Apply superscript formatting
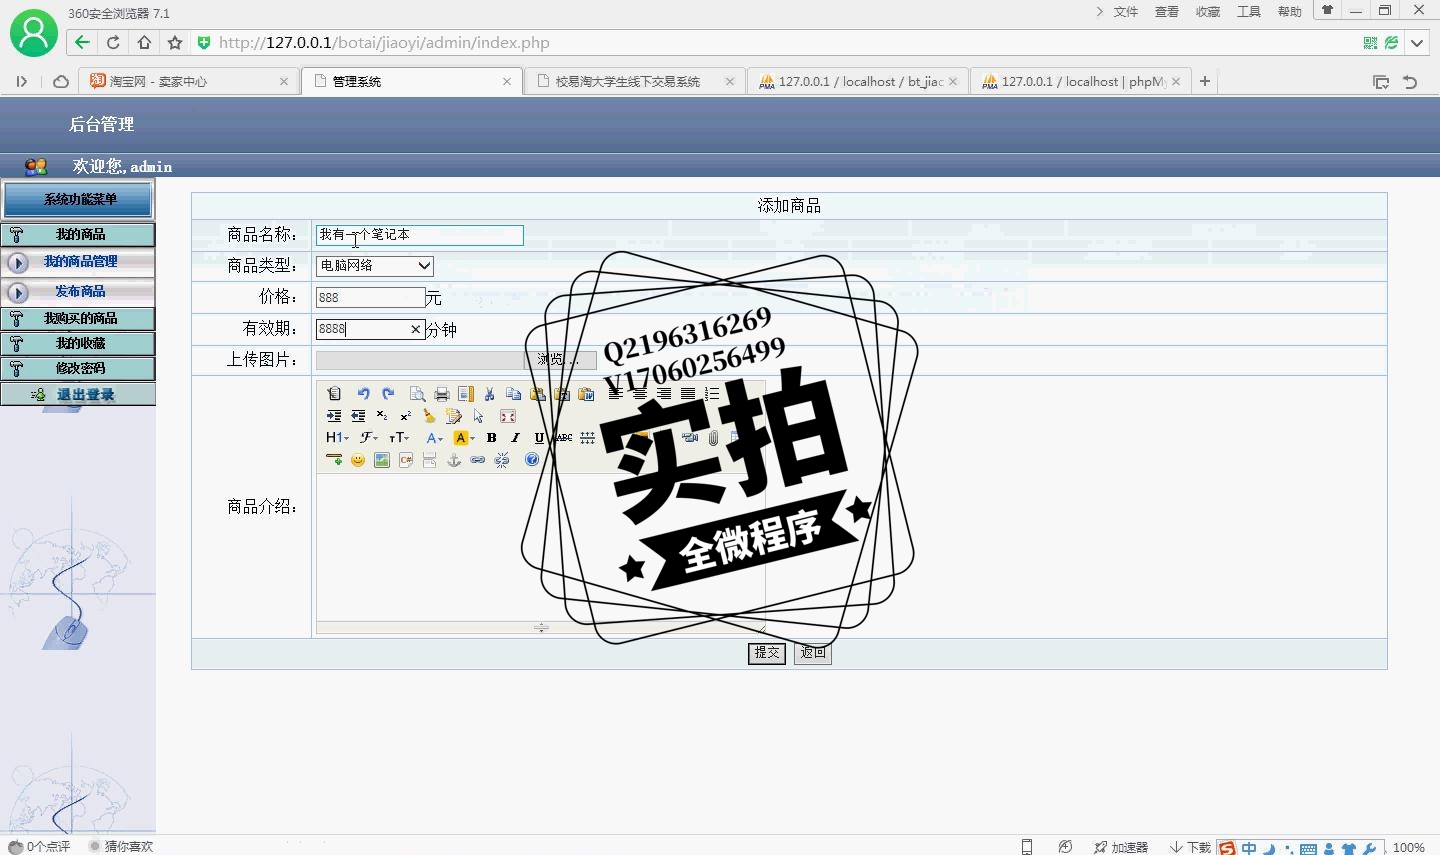Screen dimensions: 1440x855 click(406, 416)
